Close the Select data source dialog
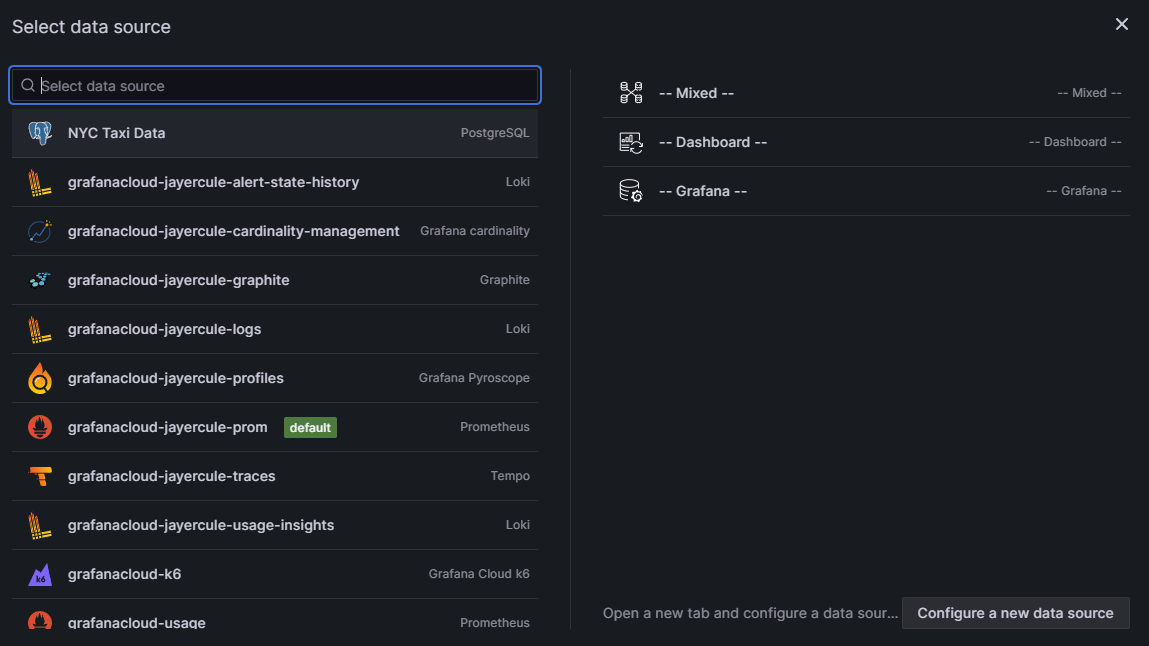The width and height of the screenshot is (1149, 646). 1122,24
